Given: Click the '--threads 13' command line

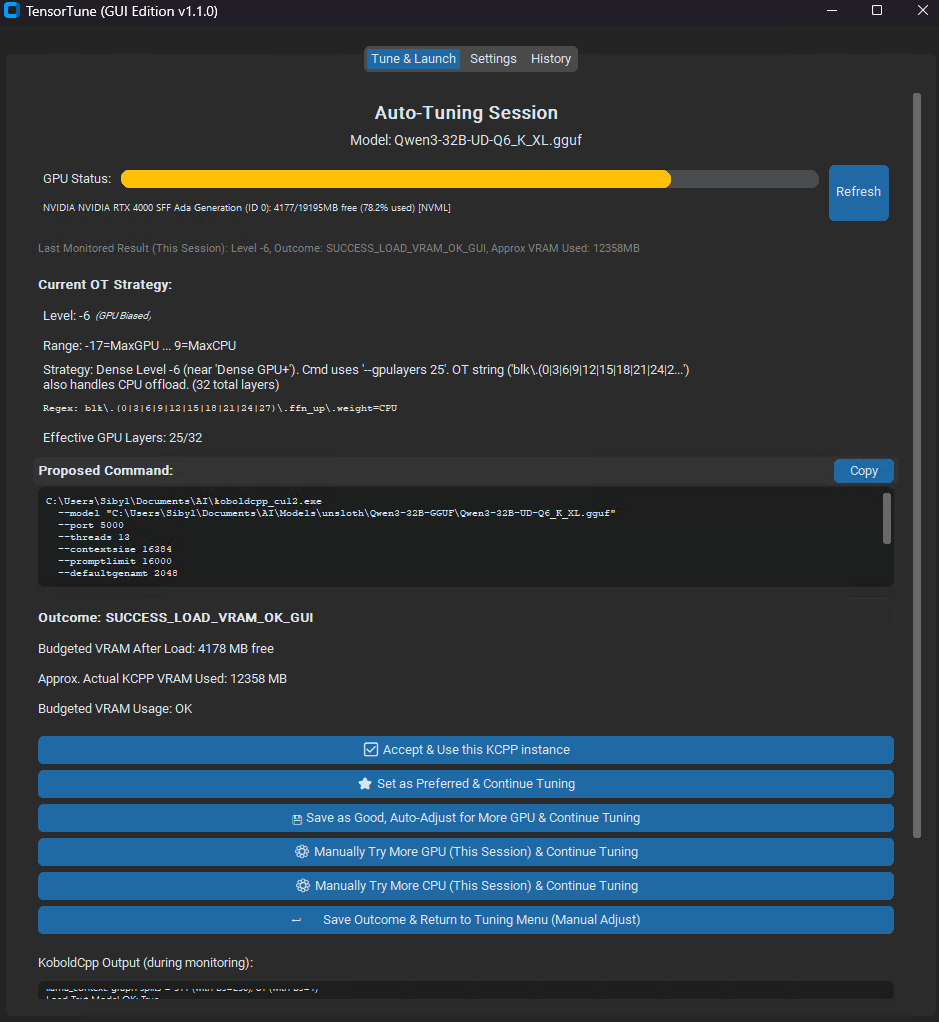Looking at the screenshot, I should point(94,537).
